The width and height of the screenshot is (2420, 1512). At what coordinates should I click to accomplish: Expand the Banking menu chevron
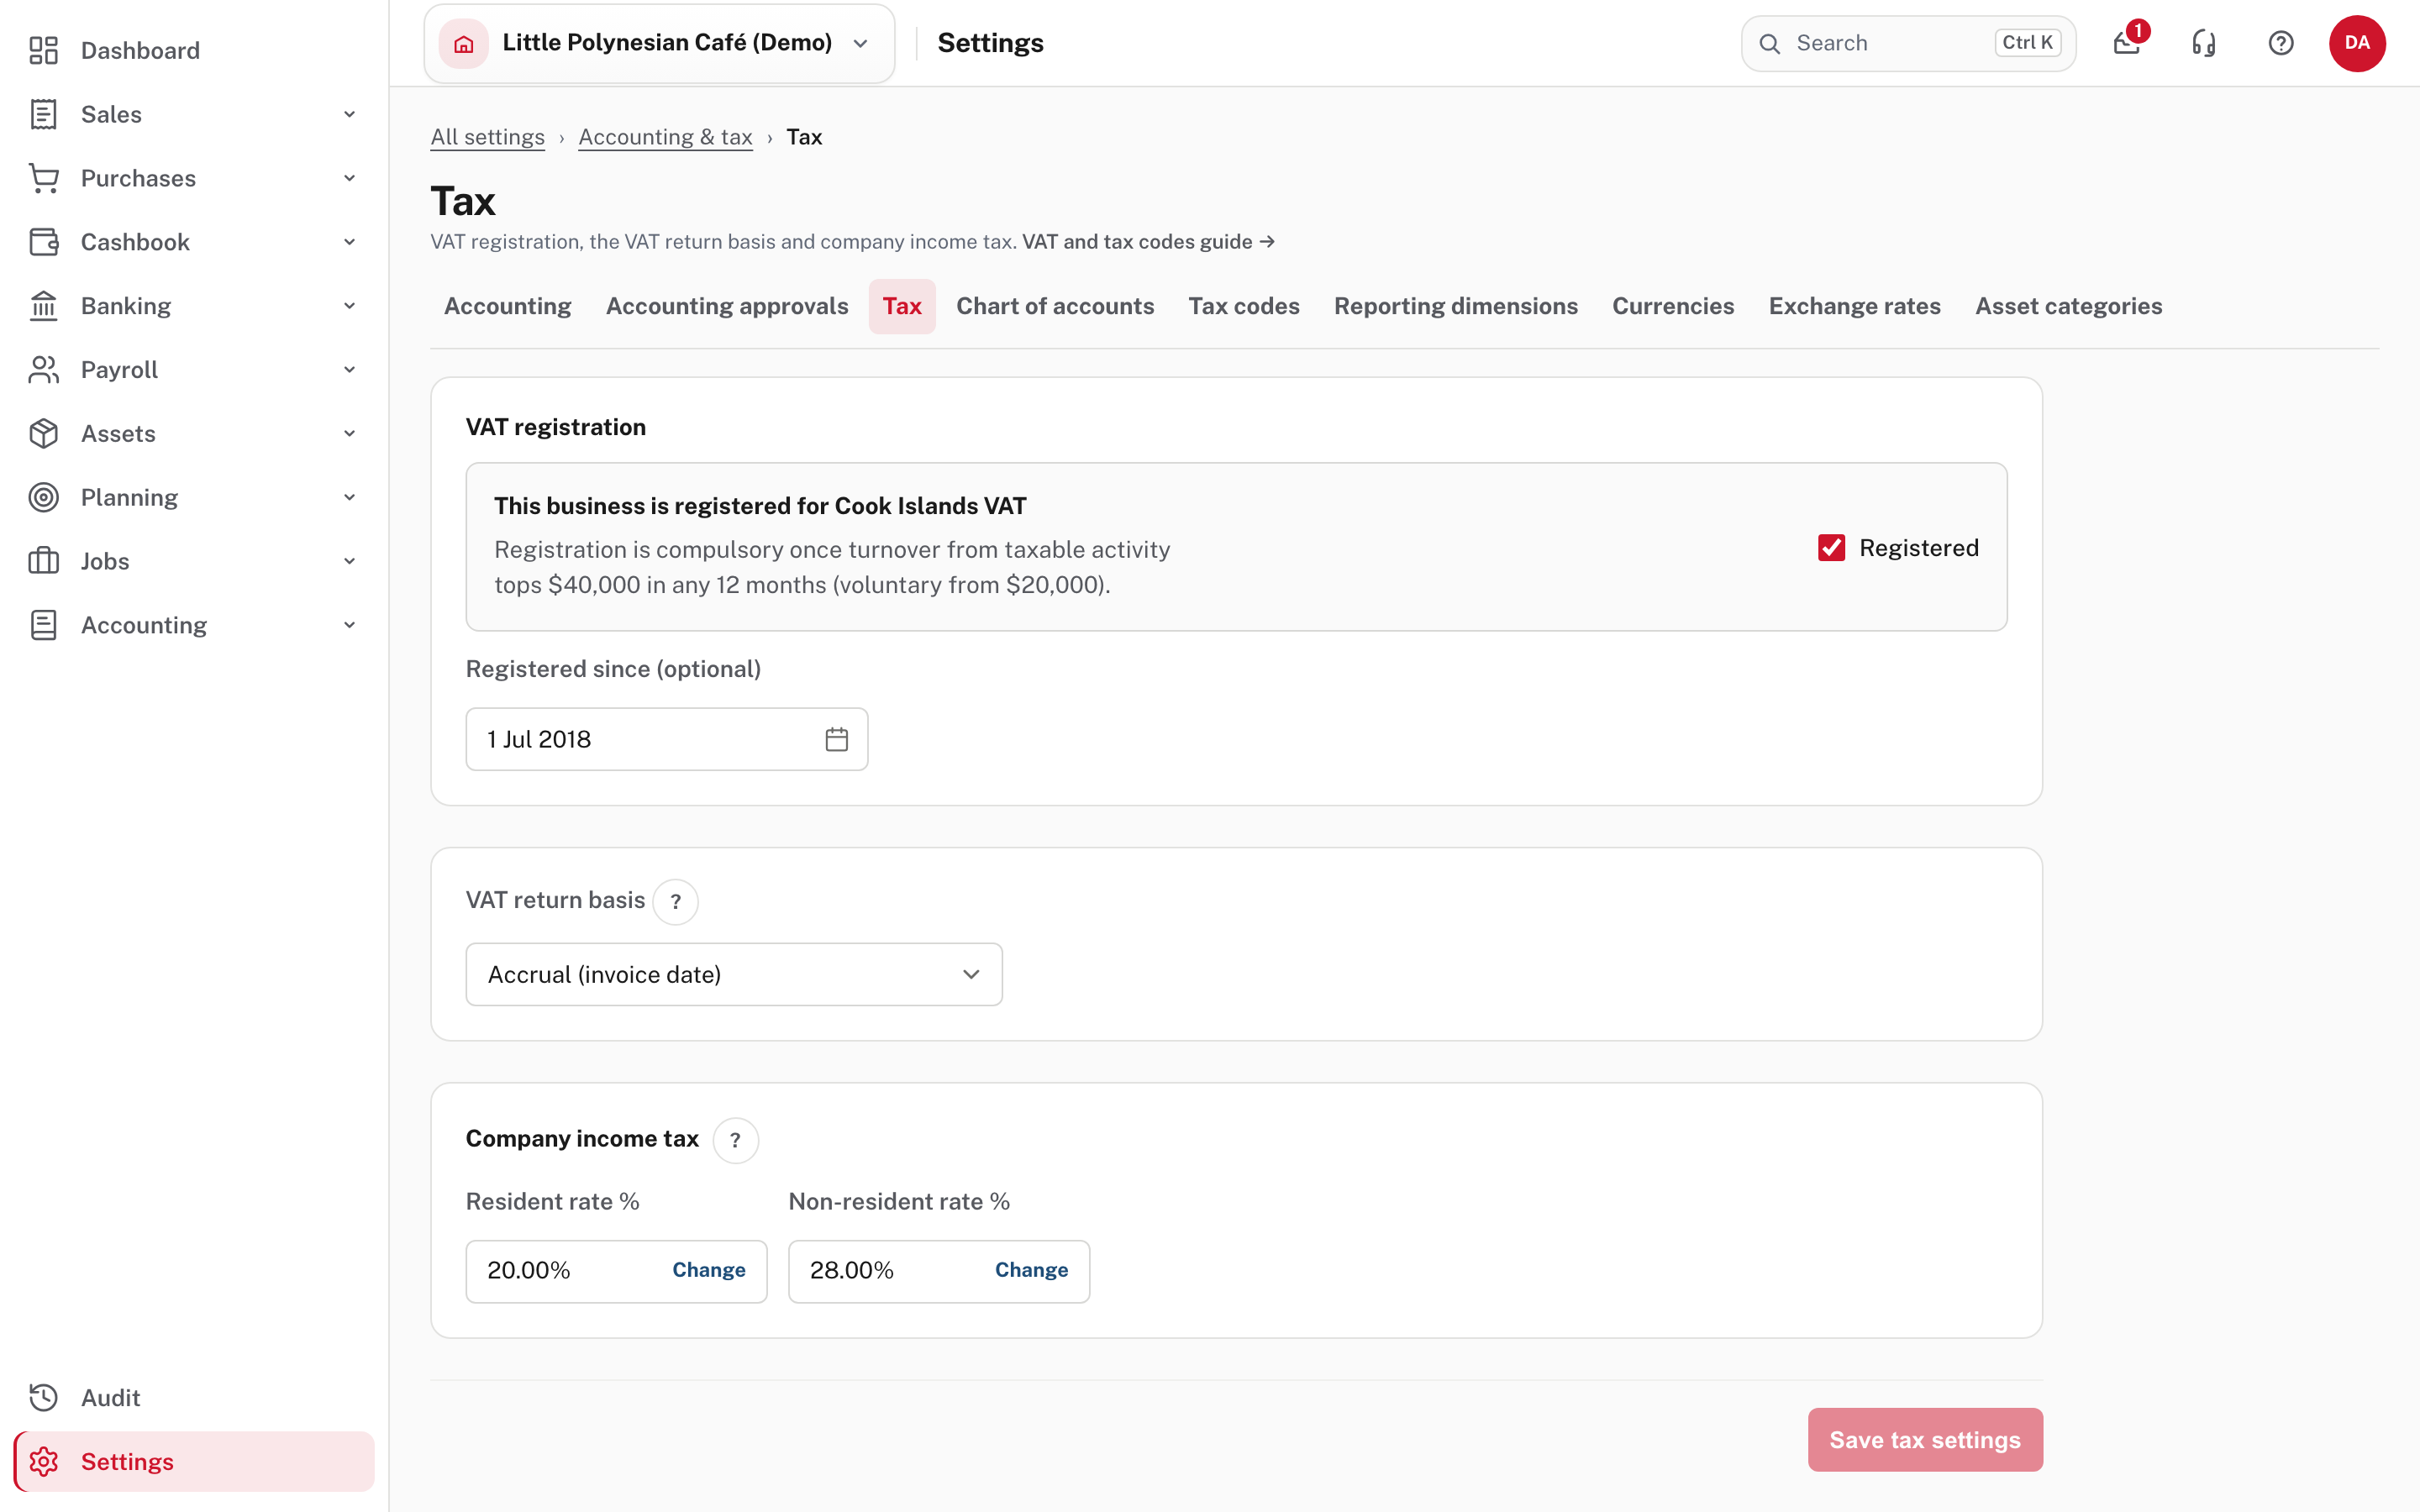349,306
